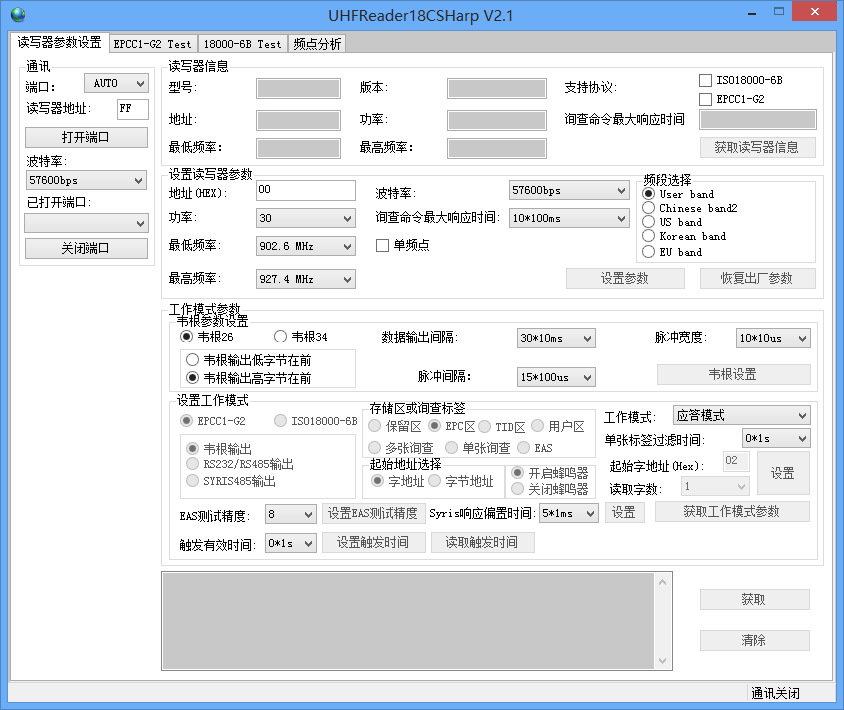Click the 清除 button
844x710 pixels.
point(754,640)
